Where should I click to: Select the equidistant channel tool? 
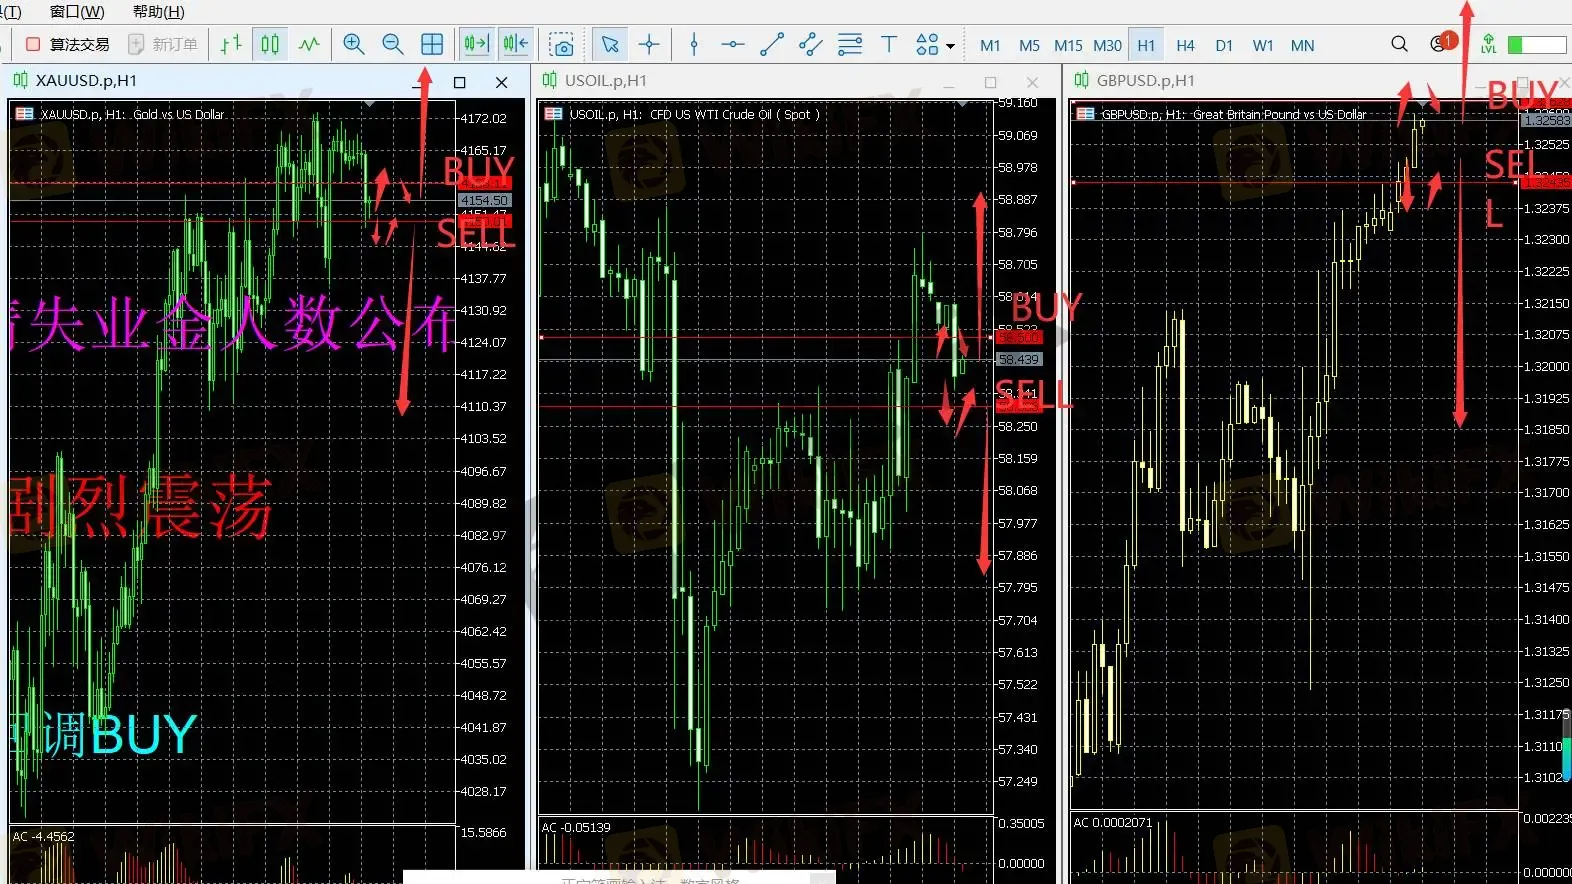tap(811, 44)
